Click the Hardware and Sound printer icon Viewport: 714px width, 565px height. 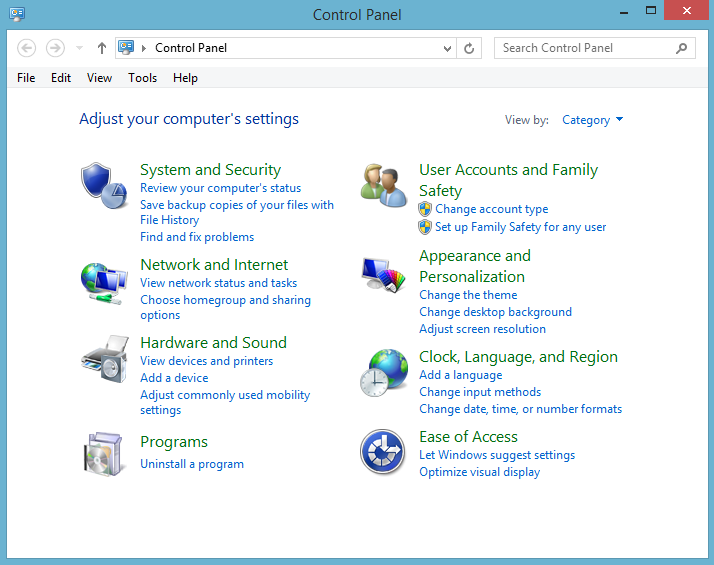(103, 359)
